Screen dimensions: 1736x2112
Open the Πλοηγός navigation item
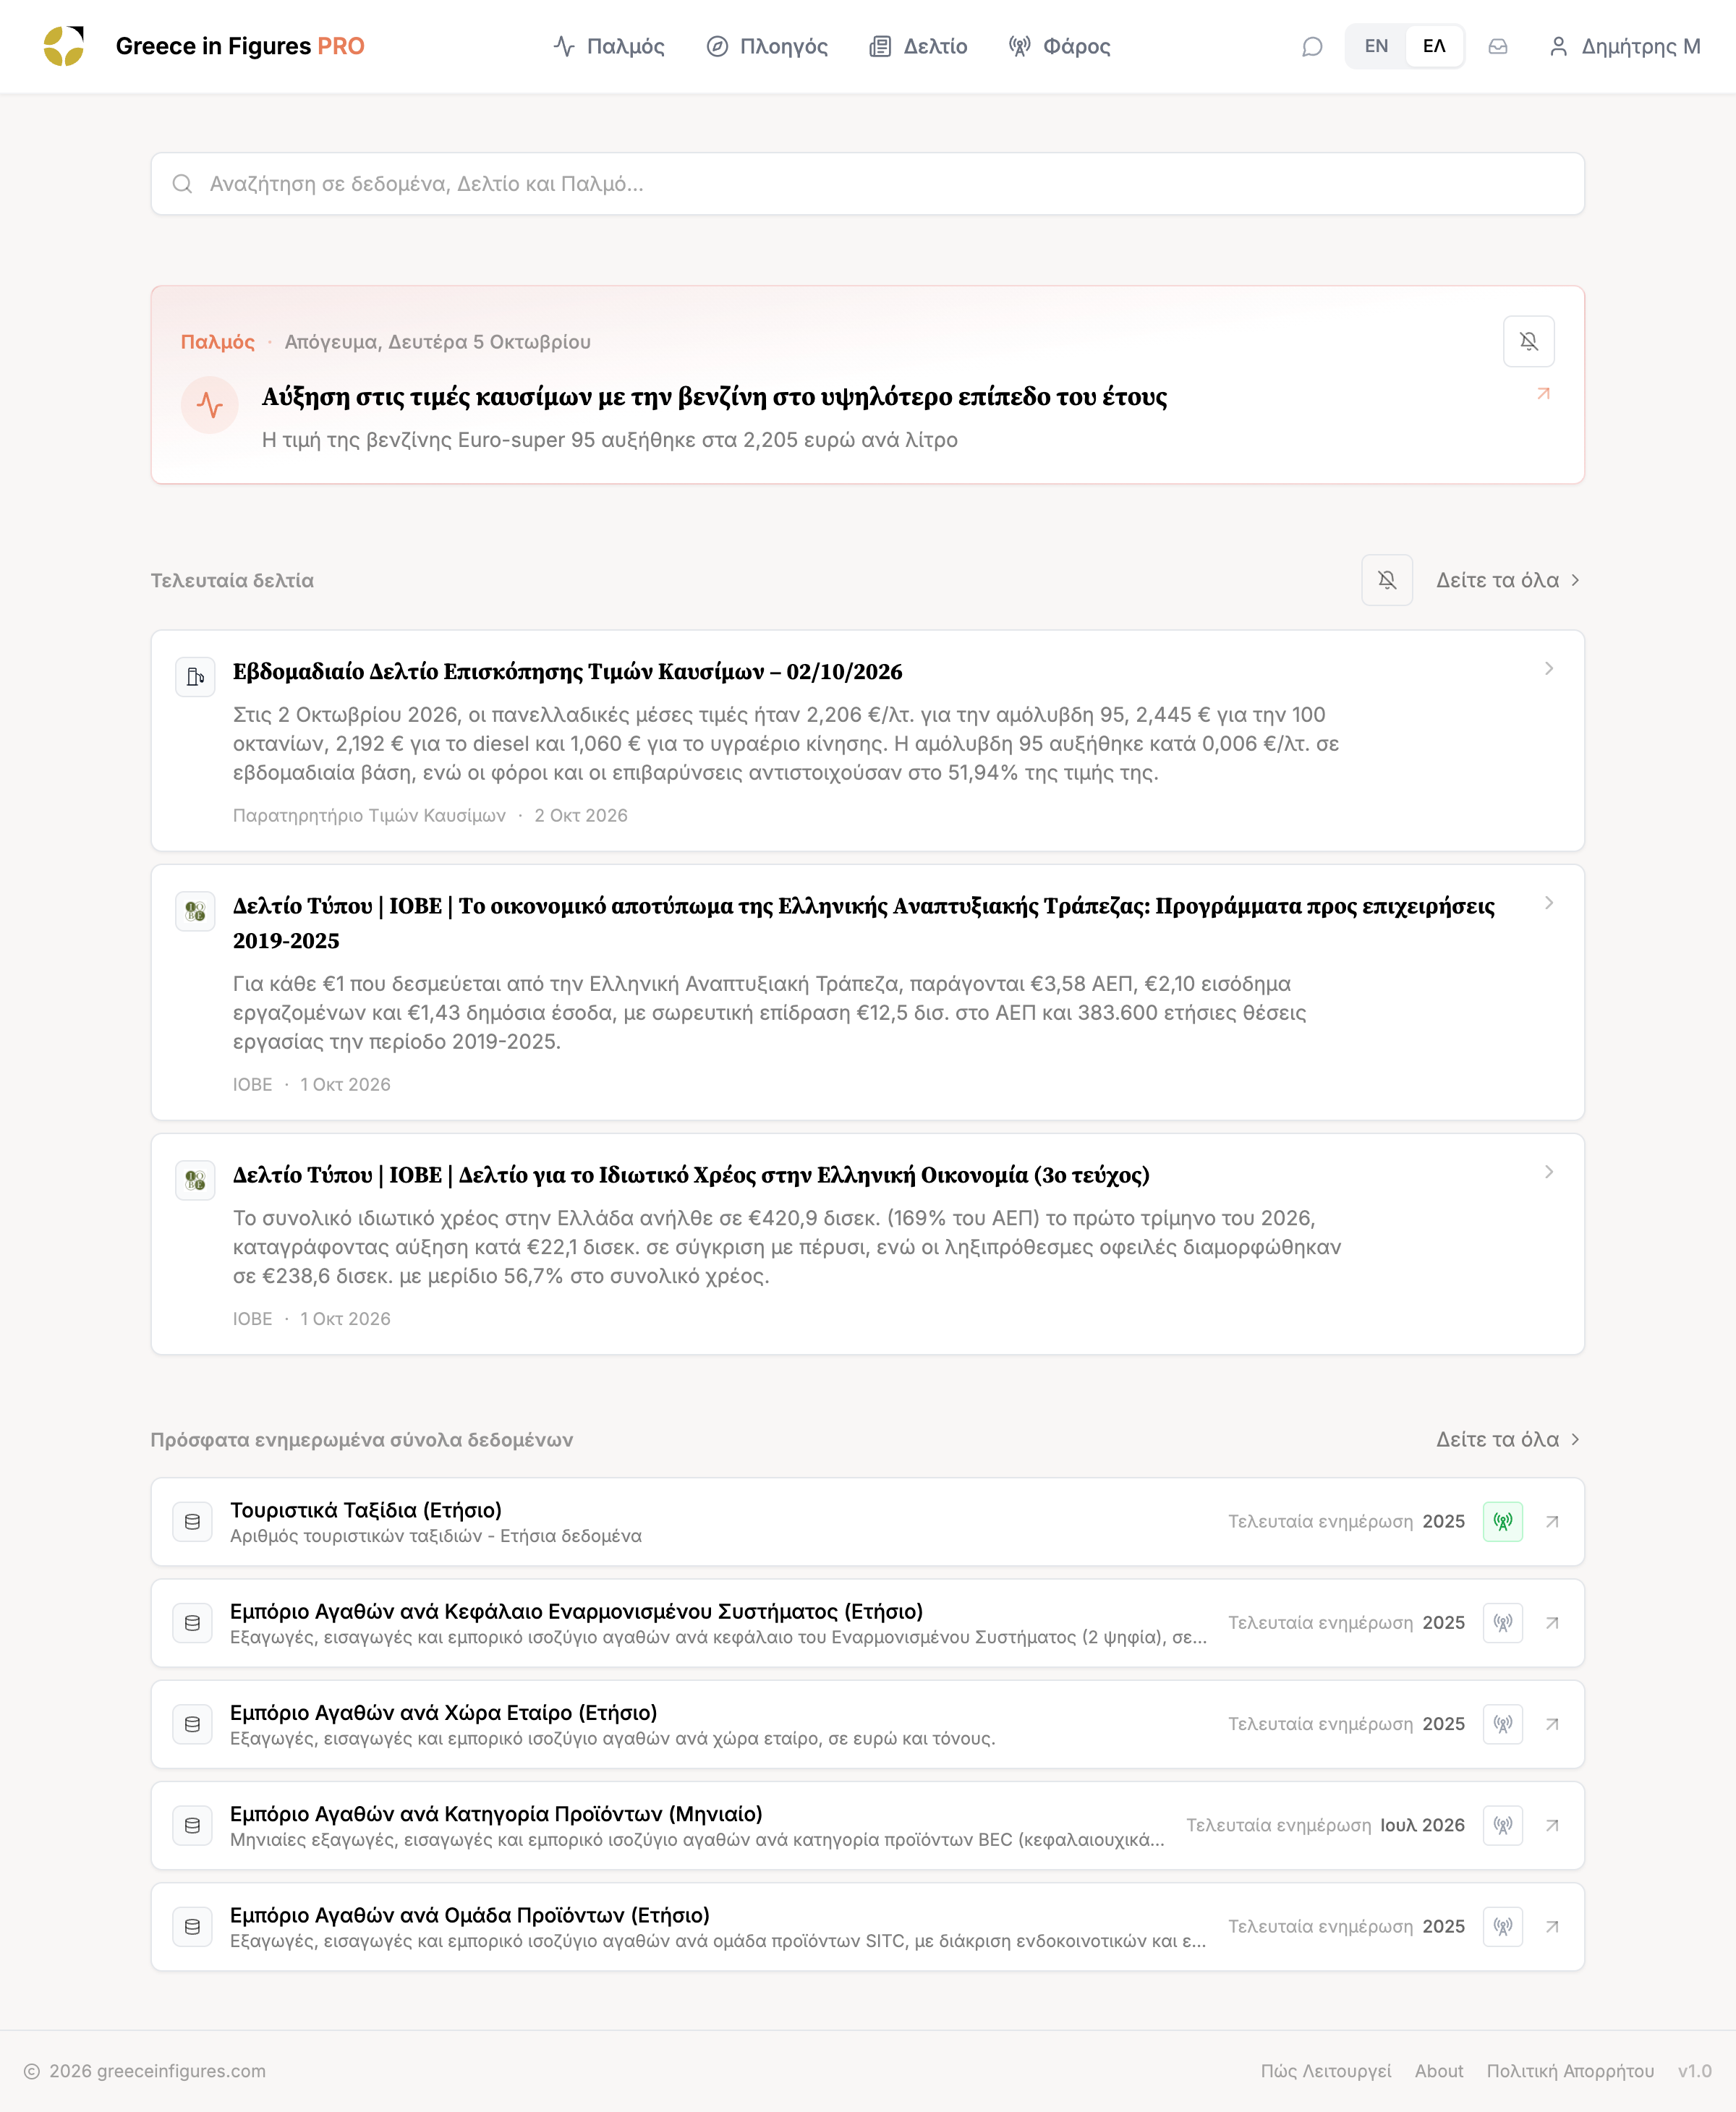click(767, 46)
